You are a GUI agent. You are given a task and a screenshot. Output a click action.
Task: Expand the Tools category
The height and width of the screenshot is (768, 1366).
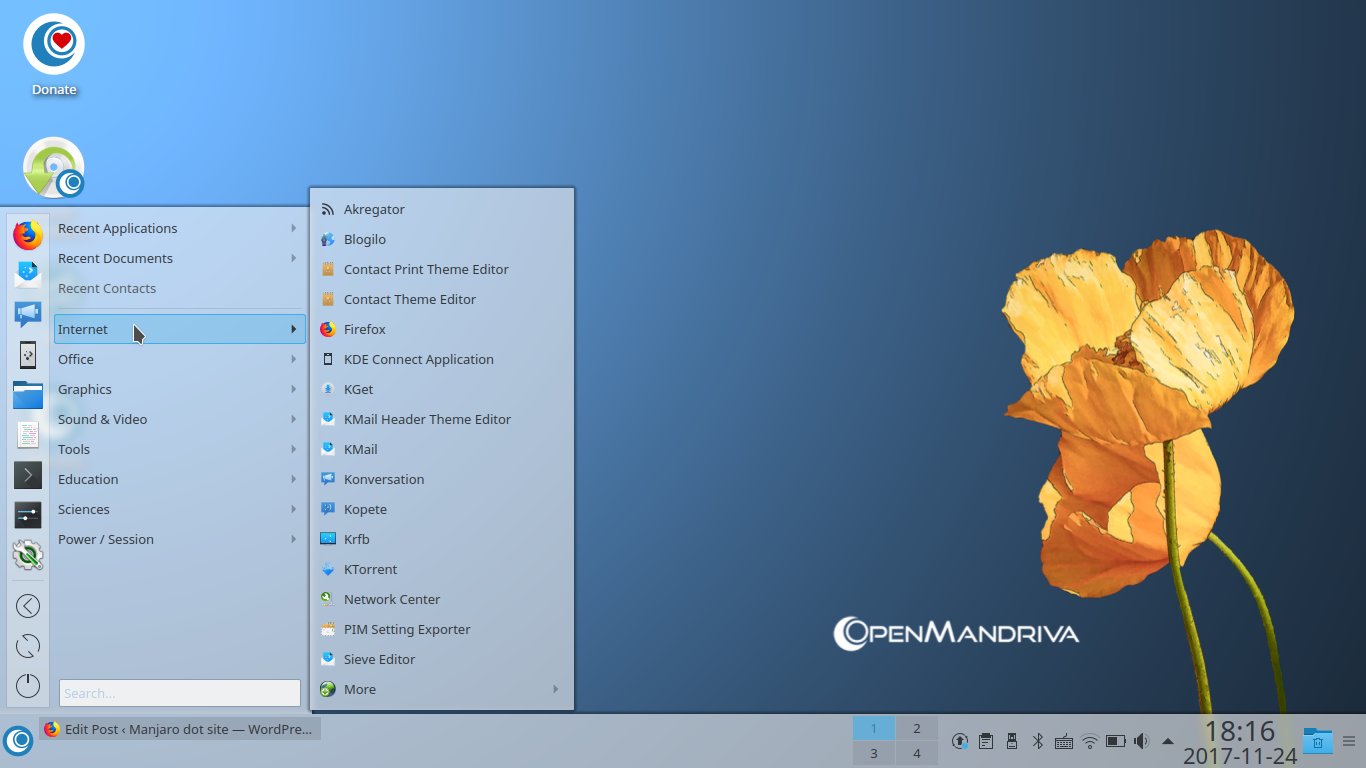point(180,449)
